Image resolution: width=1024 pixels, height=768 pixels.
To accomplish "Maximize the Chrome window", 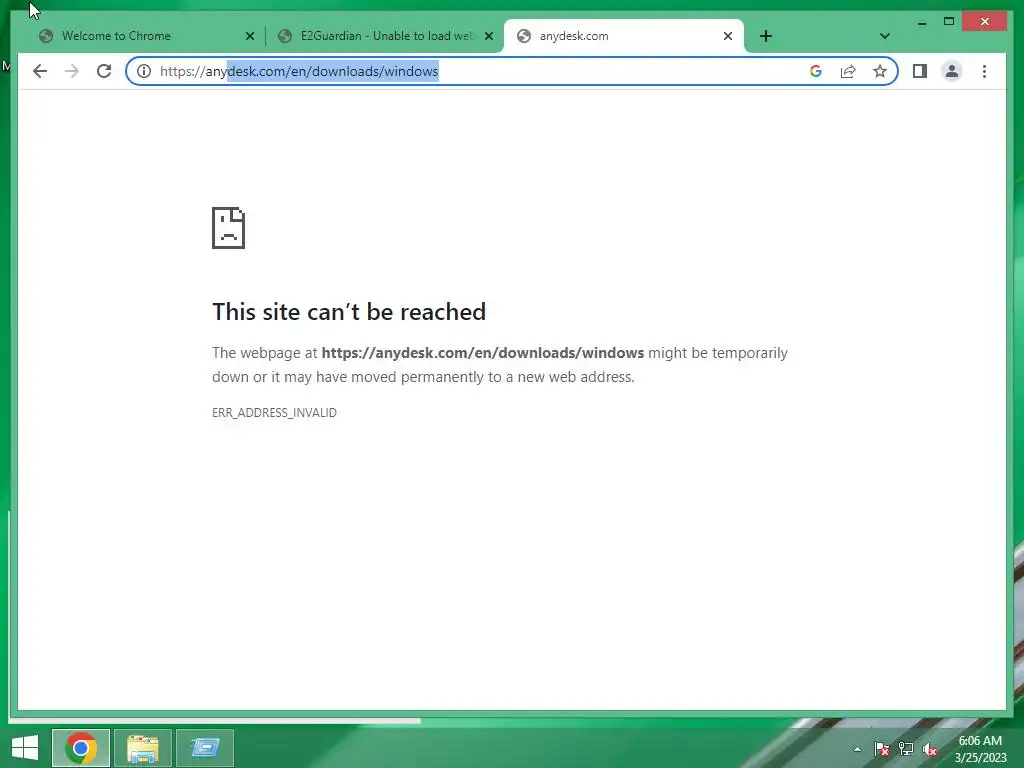I will 949,22.
